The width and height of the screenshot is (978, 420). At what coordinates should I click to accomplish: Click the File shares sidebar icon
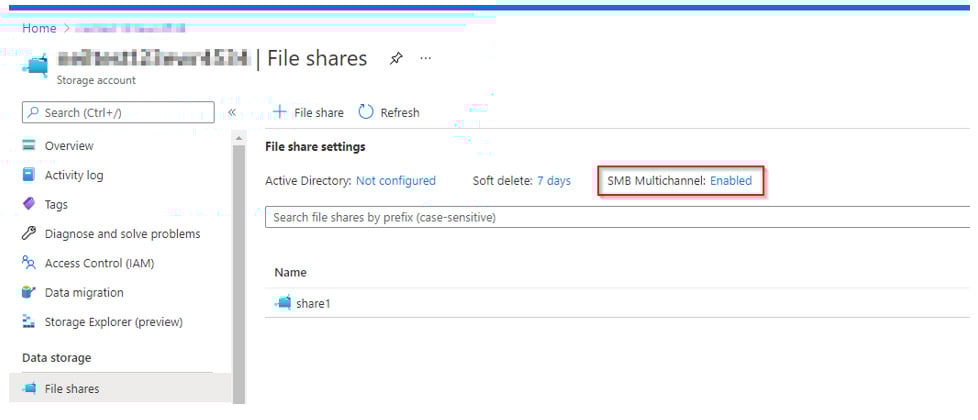pos(29,388)
